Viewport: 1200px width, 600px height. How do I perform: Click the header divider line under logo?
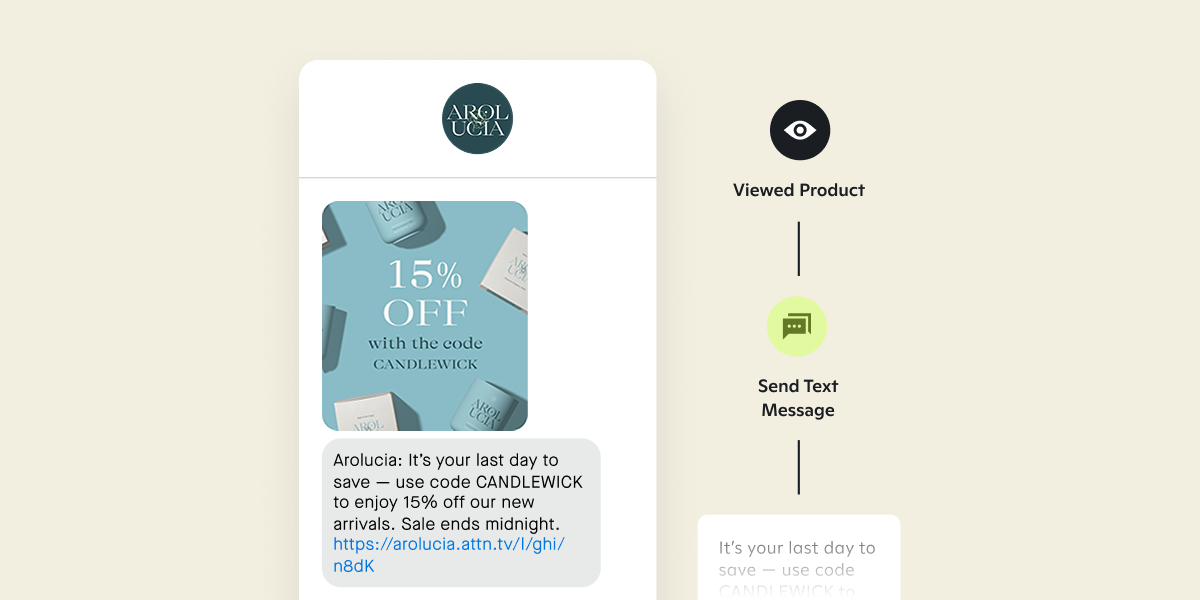[x=477, y=178]
